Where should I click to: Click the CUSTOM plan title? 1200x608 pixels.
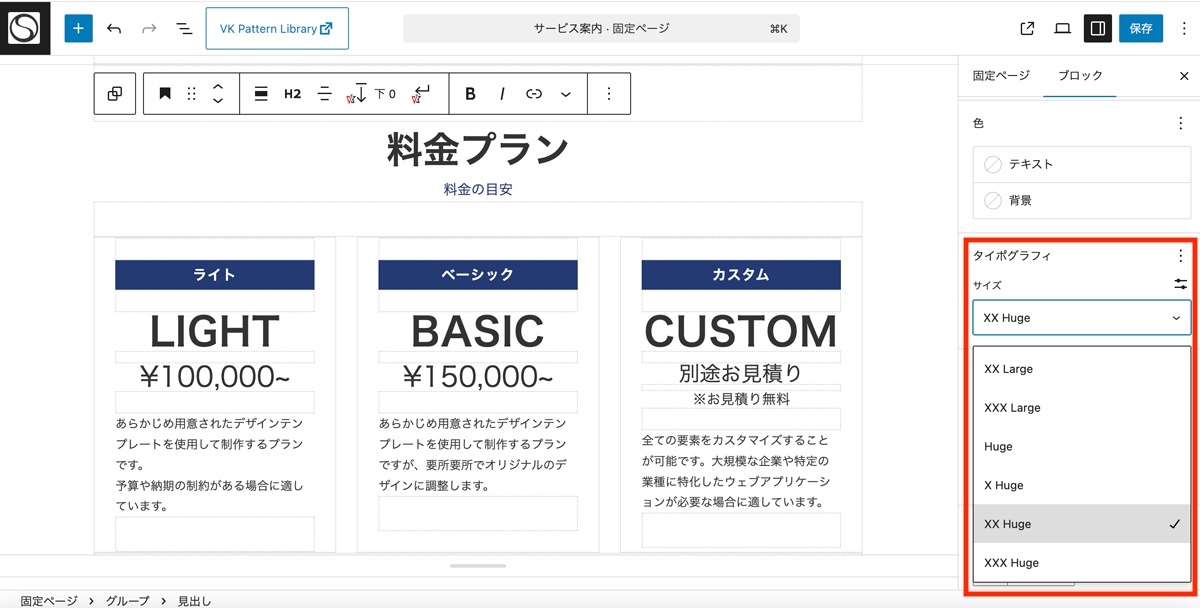(741, 332)
